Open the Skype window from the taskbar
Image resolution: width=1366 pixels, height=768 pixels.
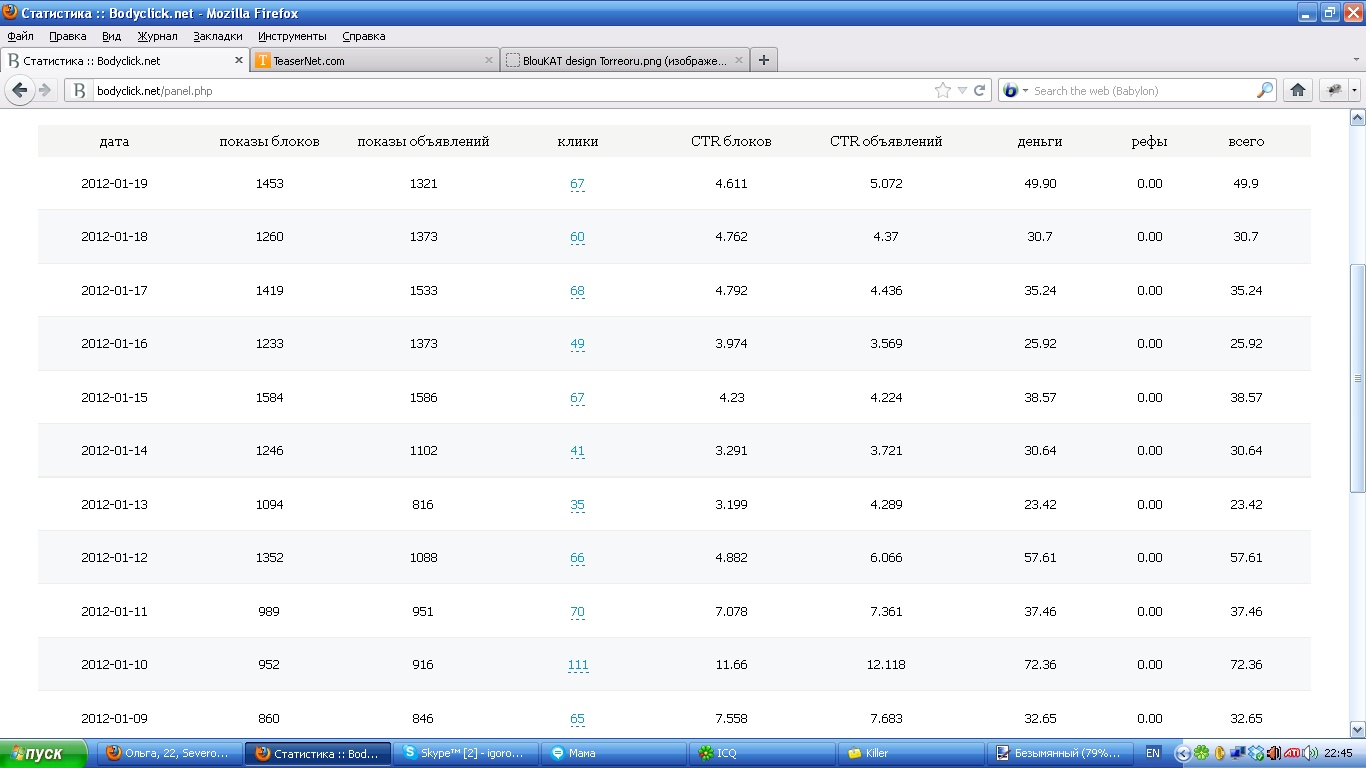(x=466, y=753)
